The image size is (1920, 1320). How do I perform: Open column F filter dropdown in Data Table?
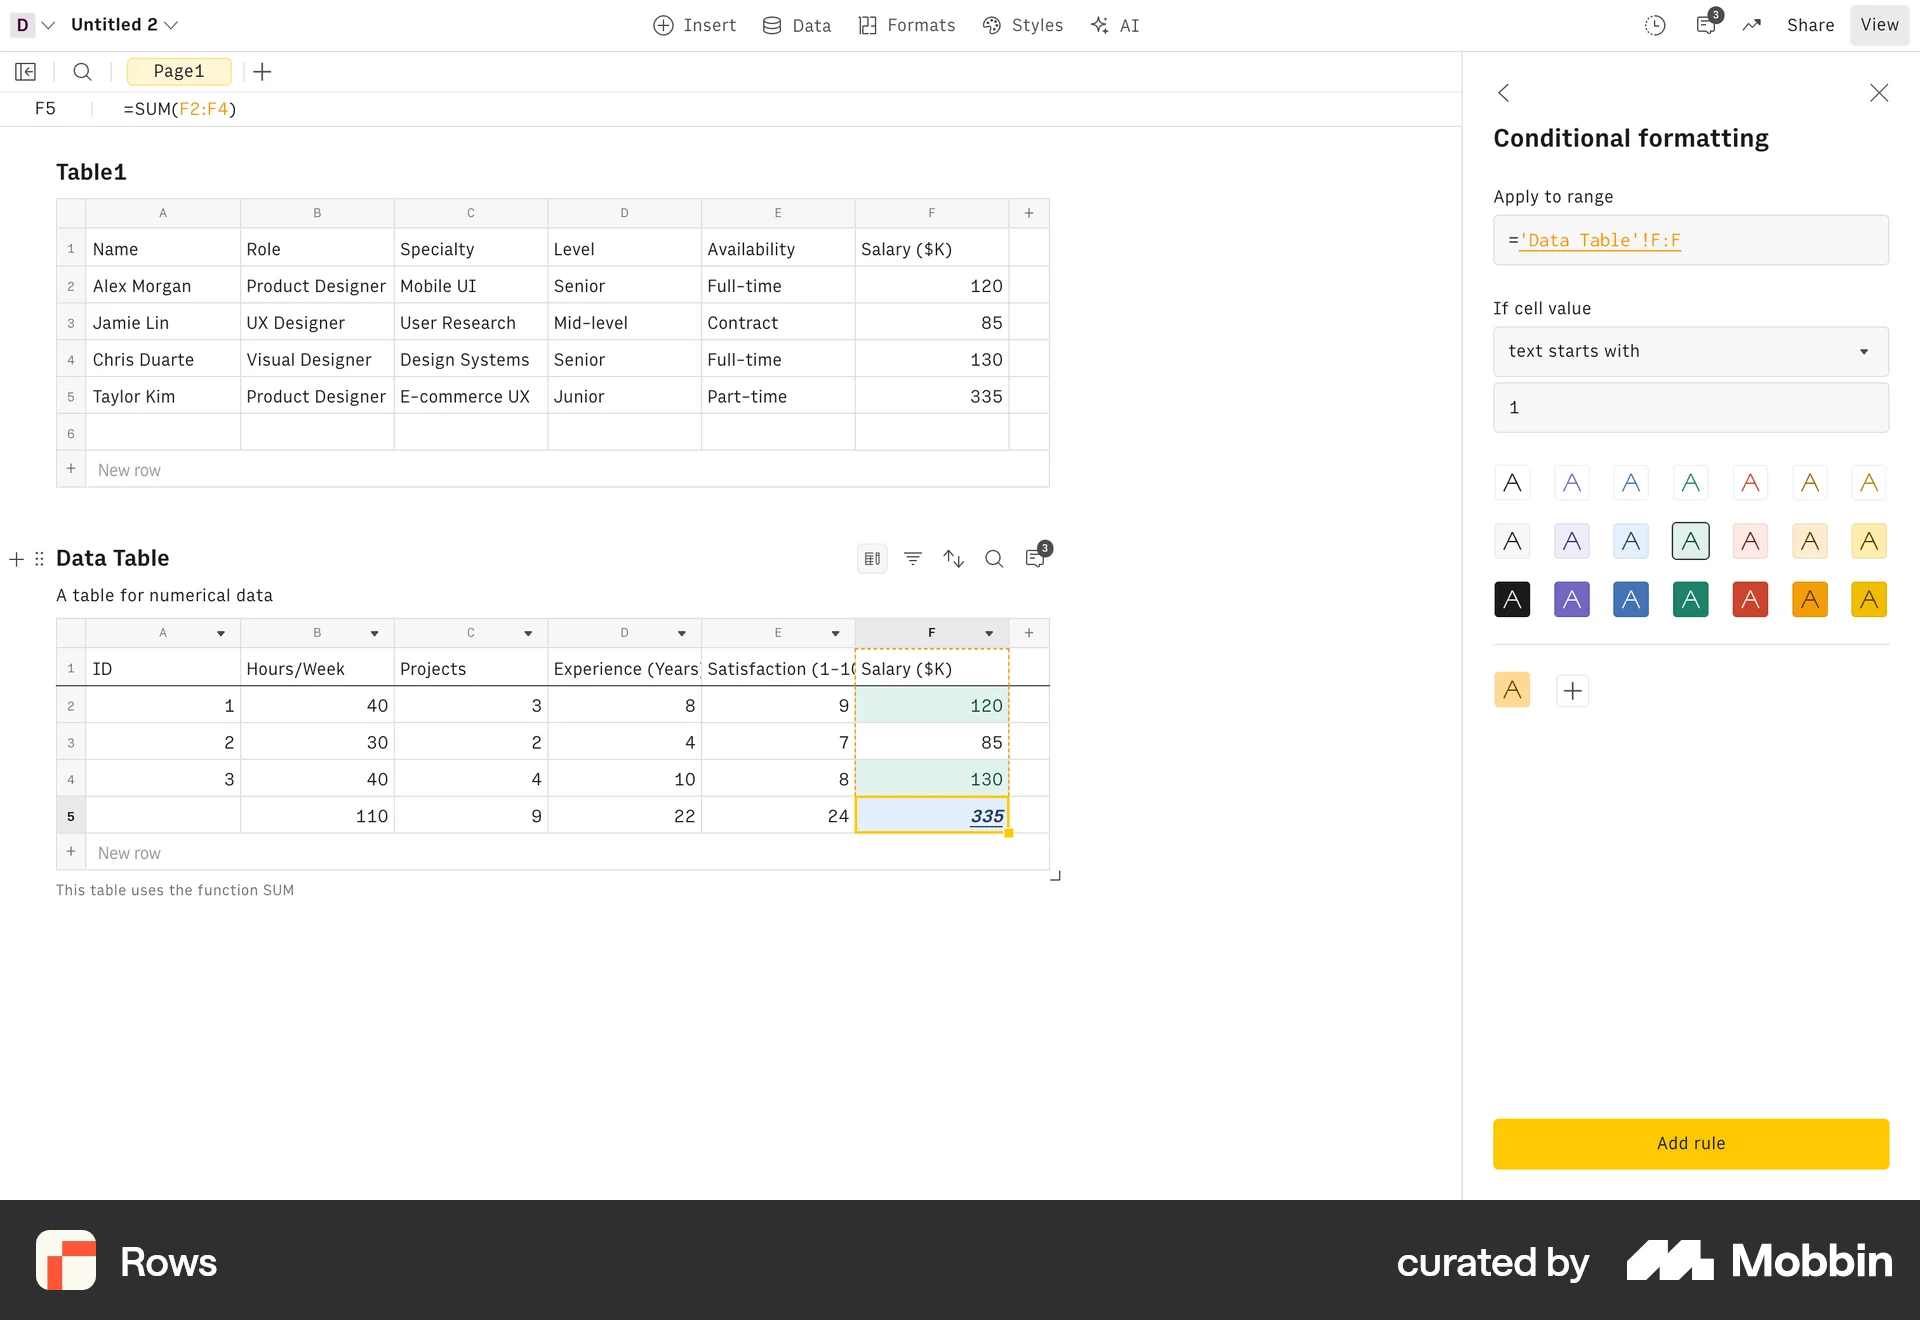(988, 633)
